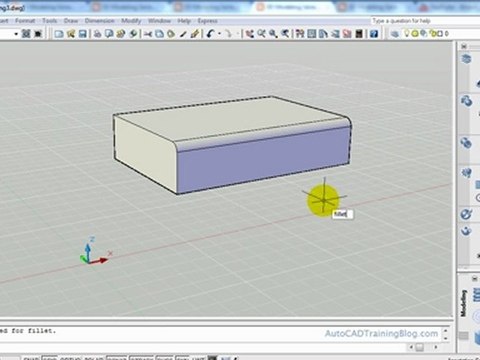Open a drawing with the Open icon
Viewport: 480px width, 360px height.
71,34
